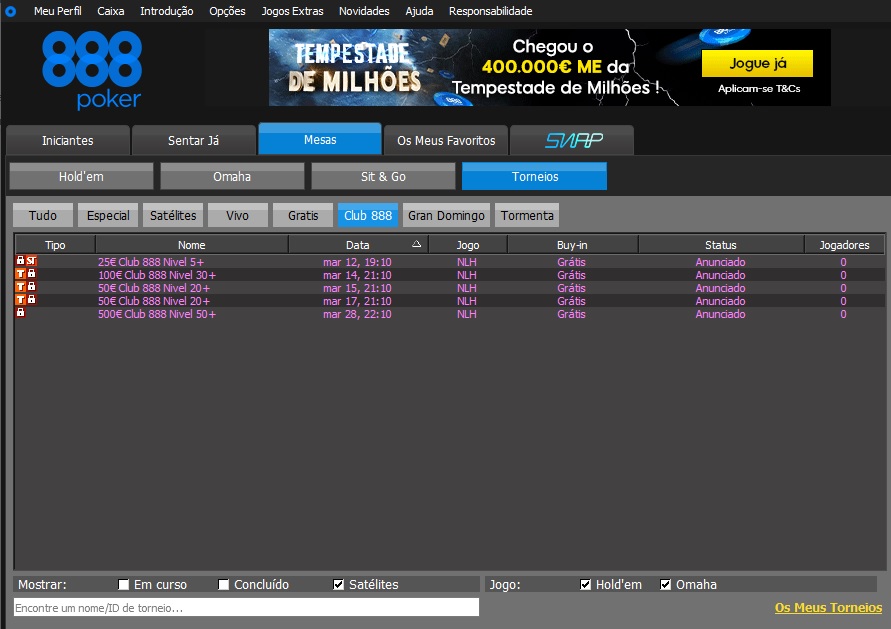The height and width of the screenshot is (629, 891).
Task: Select the Hold'em game type tab
Action: pos(81,177)
